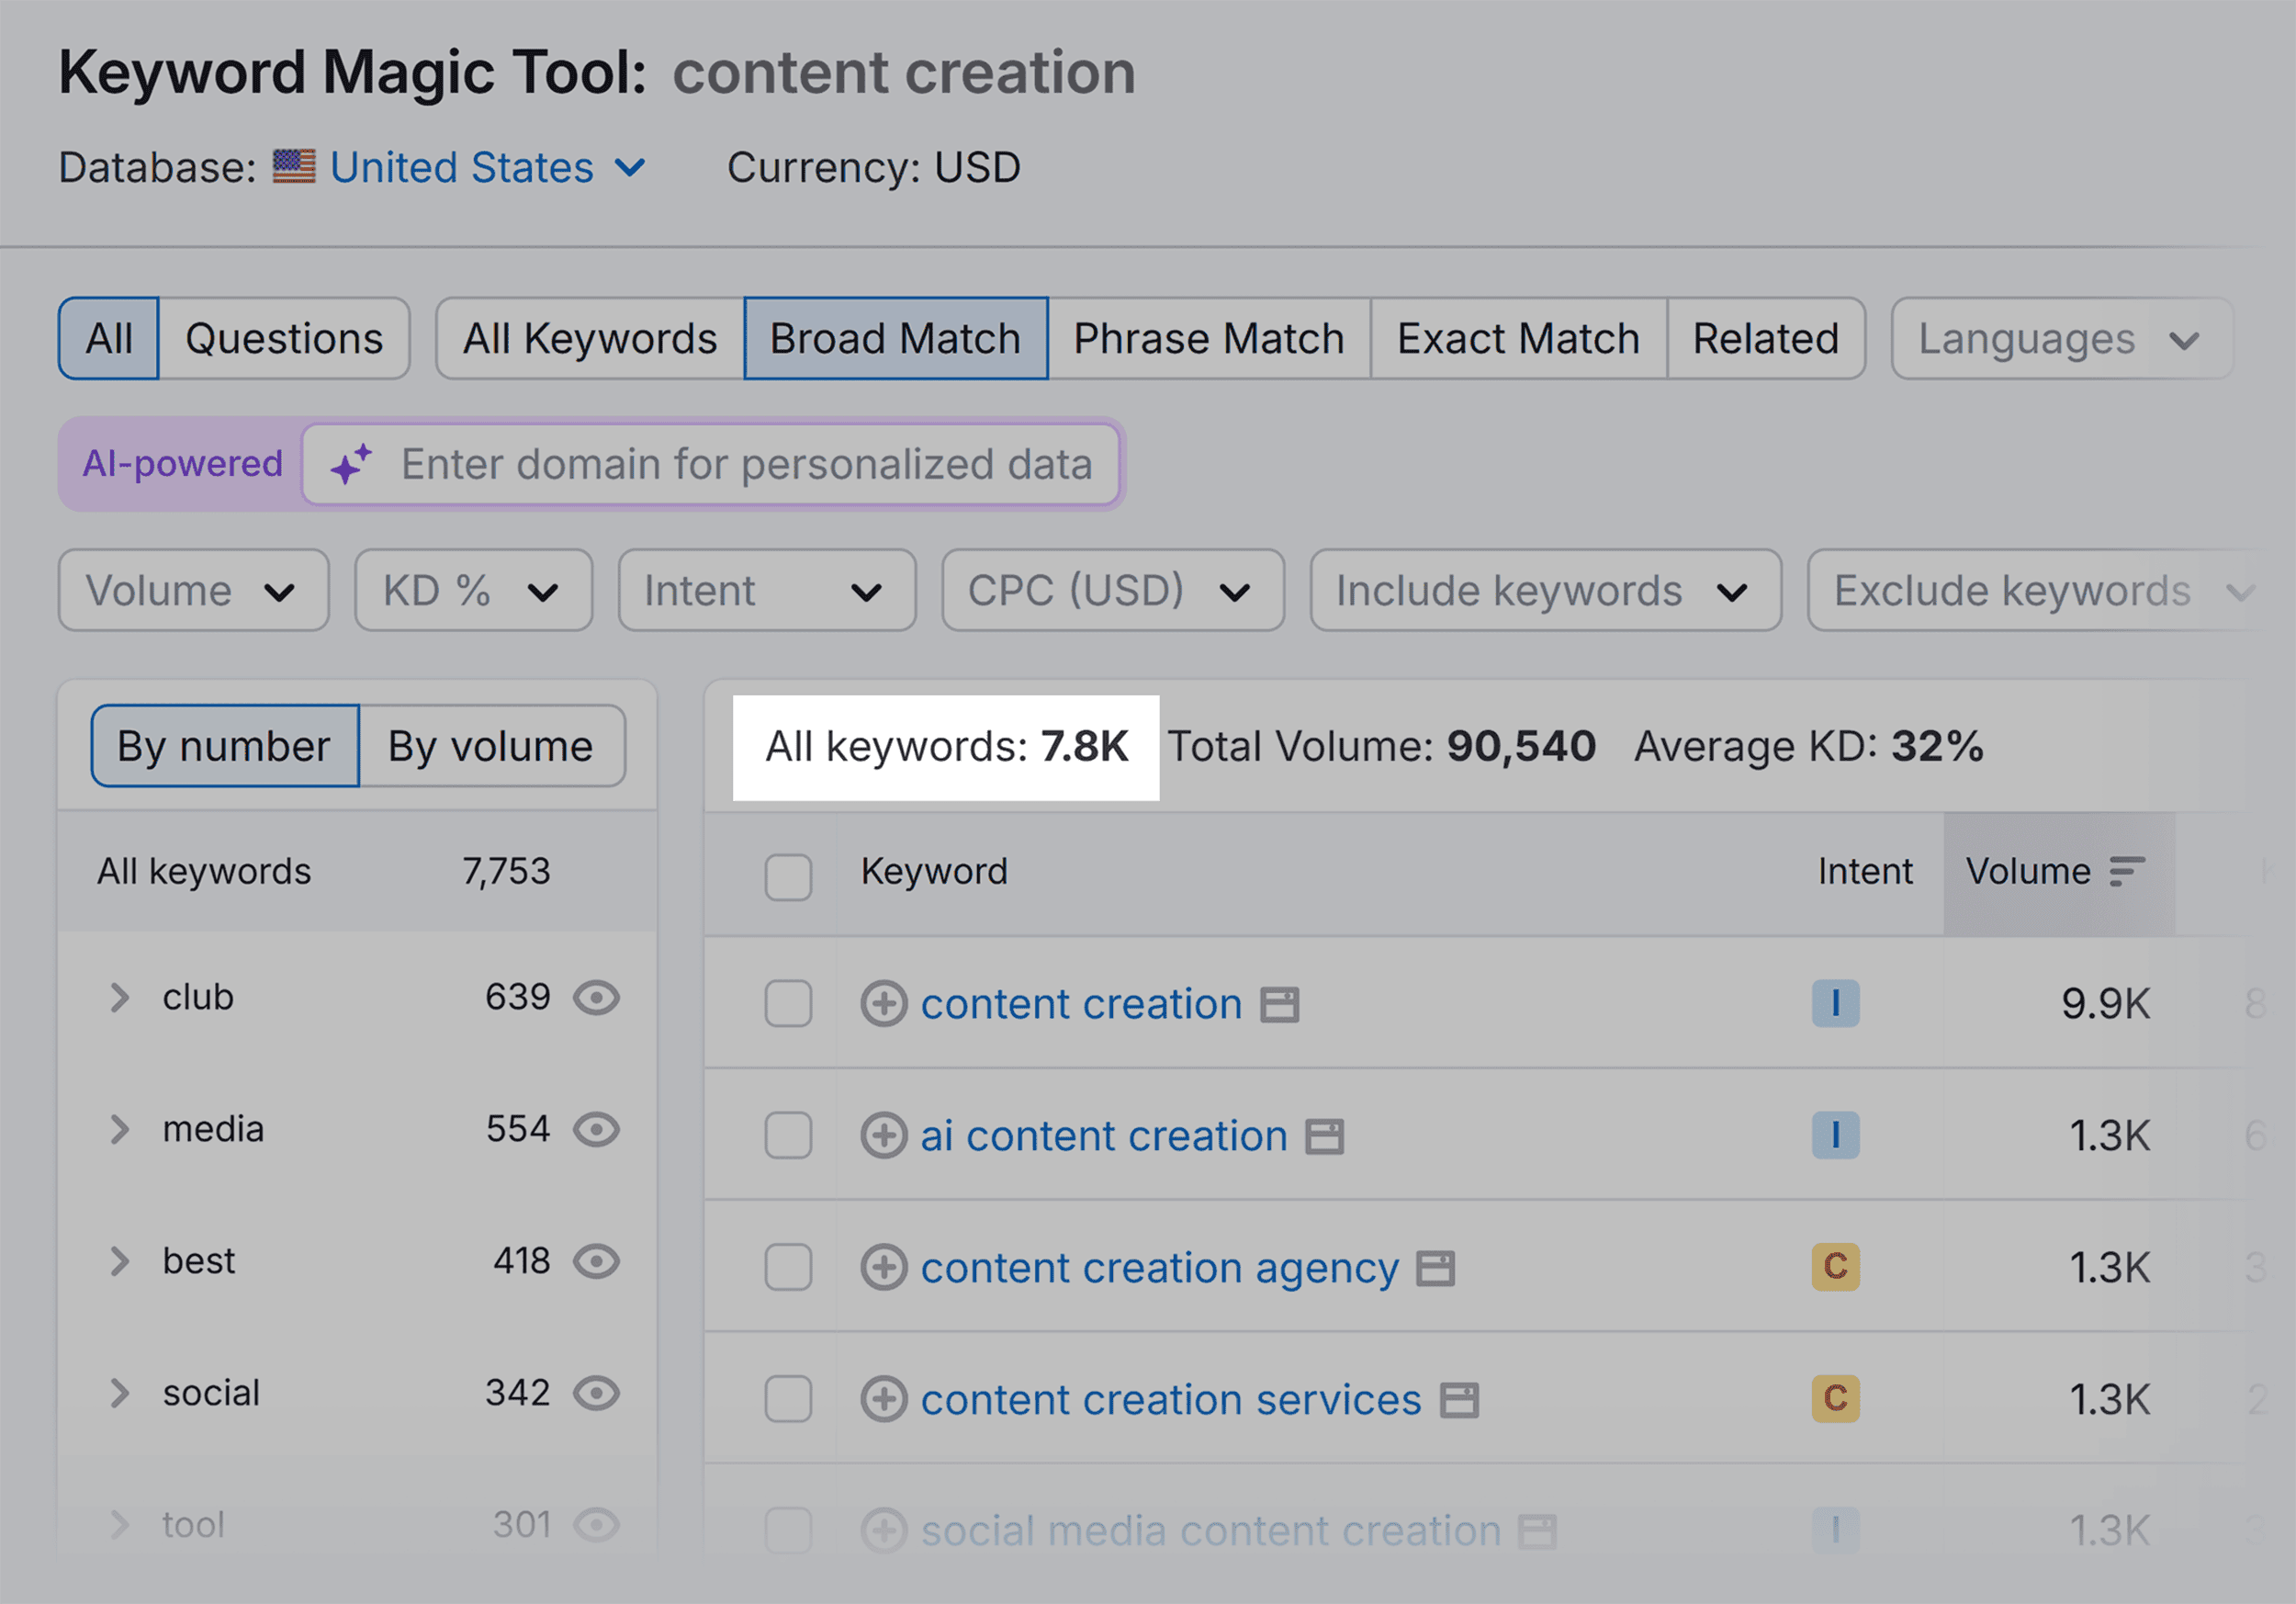2296x1604 pixels.
Task: Check the select-all keywords checkbox
Action: 788,876
